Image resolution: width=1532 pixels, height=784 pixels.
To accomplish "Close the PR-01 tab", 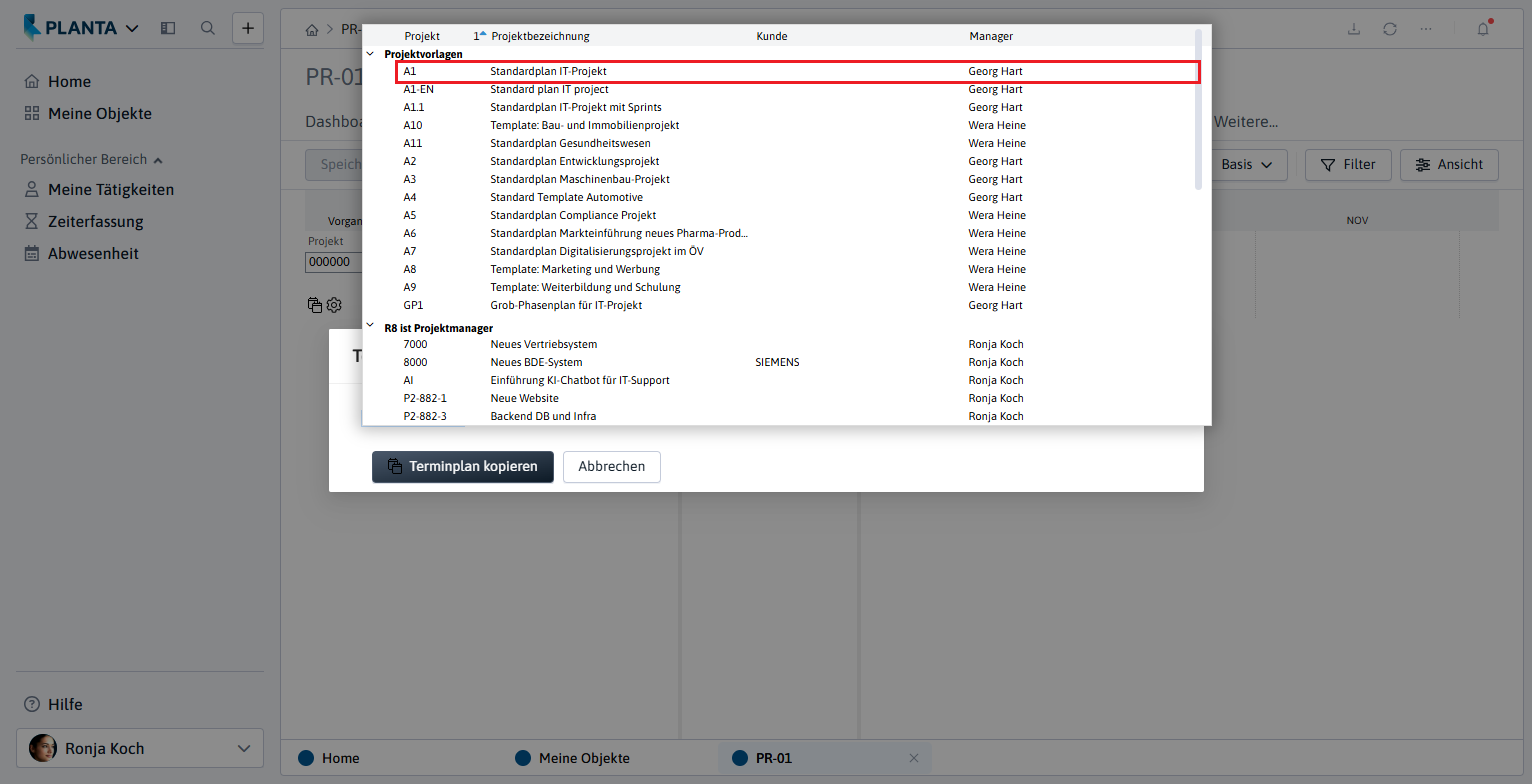I will (913, 758).
